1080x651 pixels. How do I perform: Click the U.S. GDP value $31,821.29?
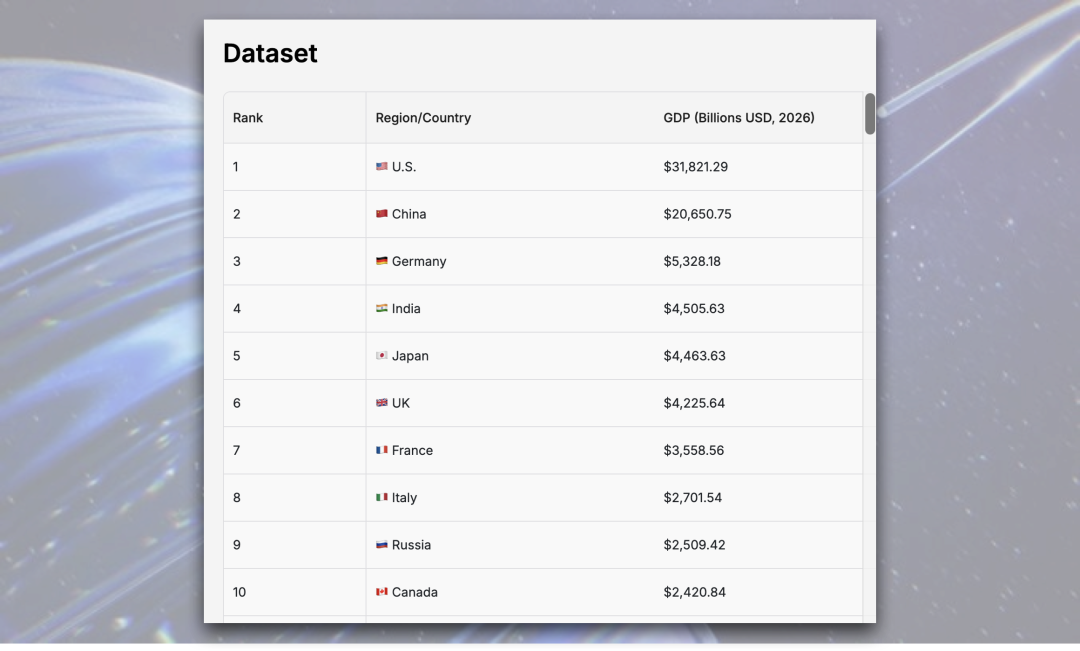pos(695,166)
